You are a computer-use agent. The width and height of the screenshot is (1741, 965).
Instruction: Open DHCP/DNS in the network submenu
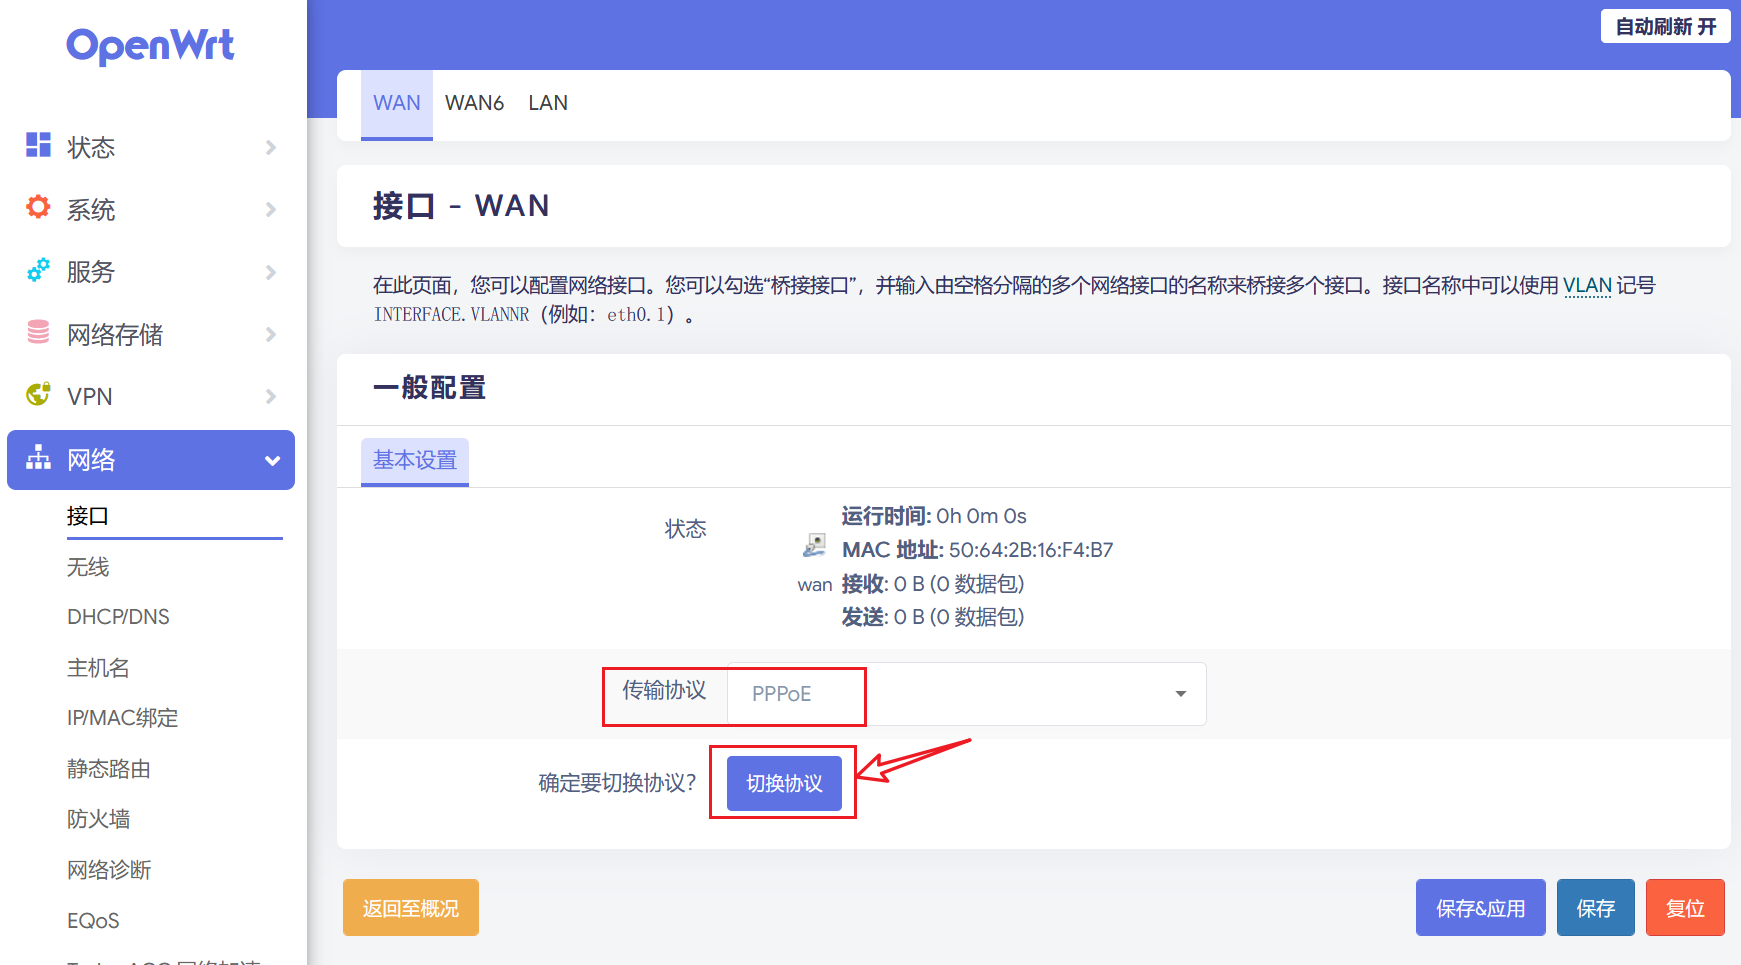[118, 617]
